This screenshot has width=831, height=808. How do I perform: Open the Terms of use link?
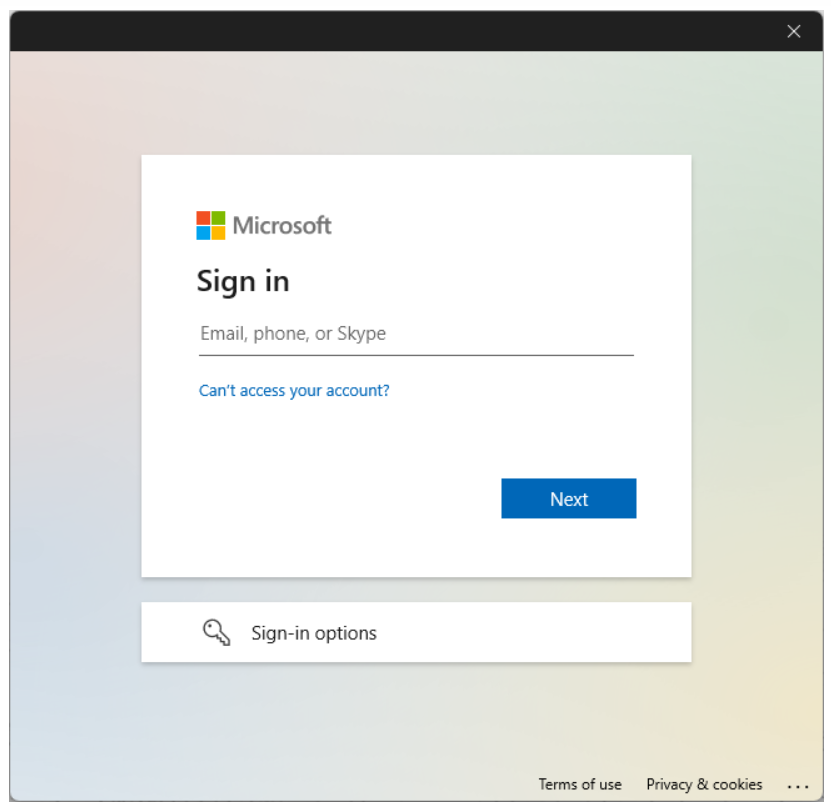pyautogui.click(x=580, y=784)
